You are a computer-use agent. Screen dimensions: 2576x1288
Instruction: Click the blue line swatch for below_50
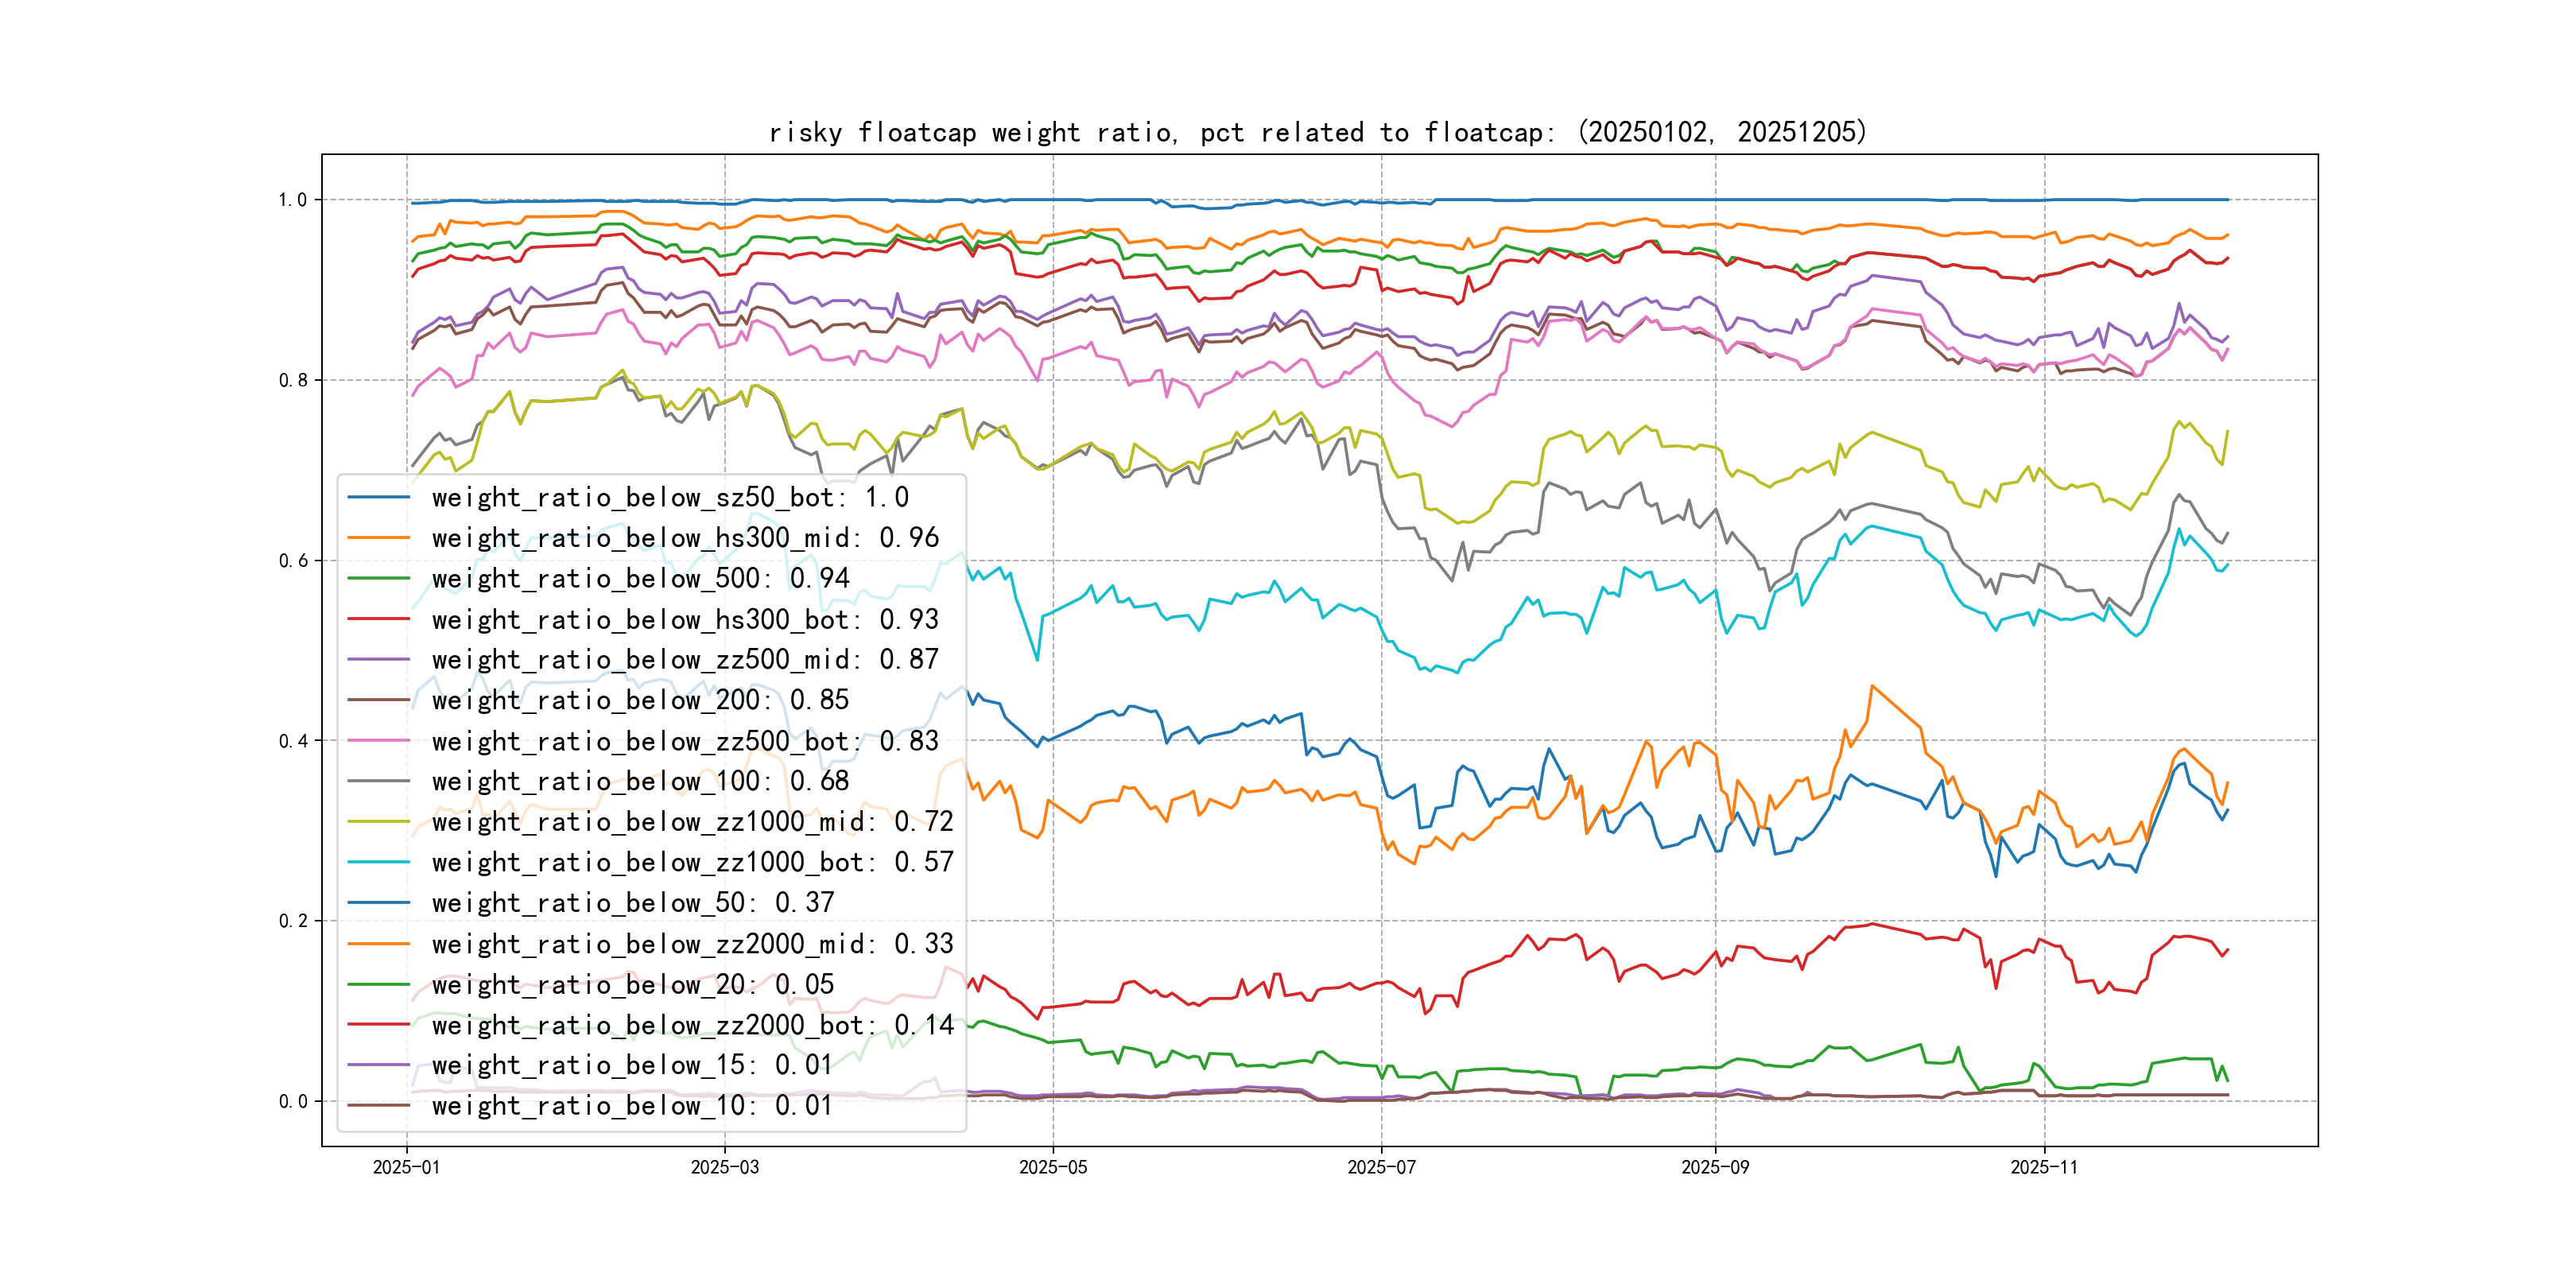(x=378, y=903)
